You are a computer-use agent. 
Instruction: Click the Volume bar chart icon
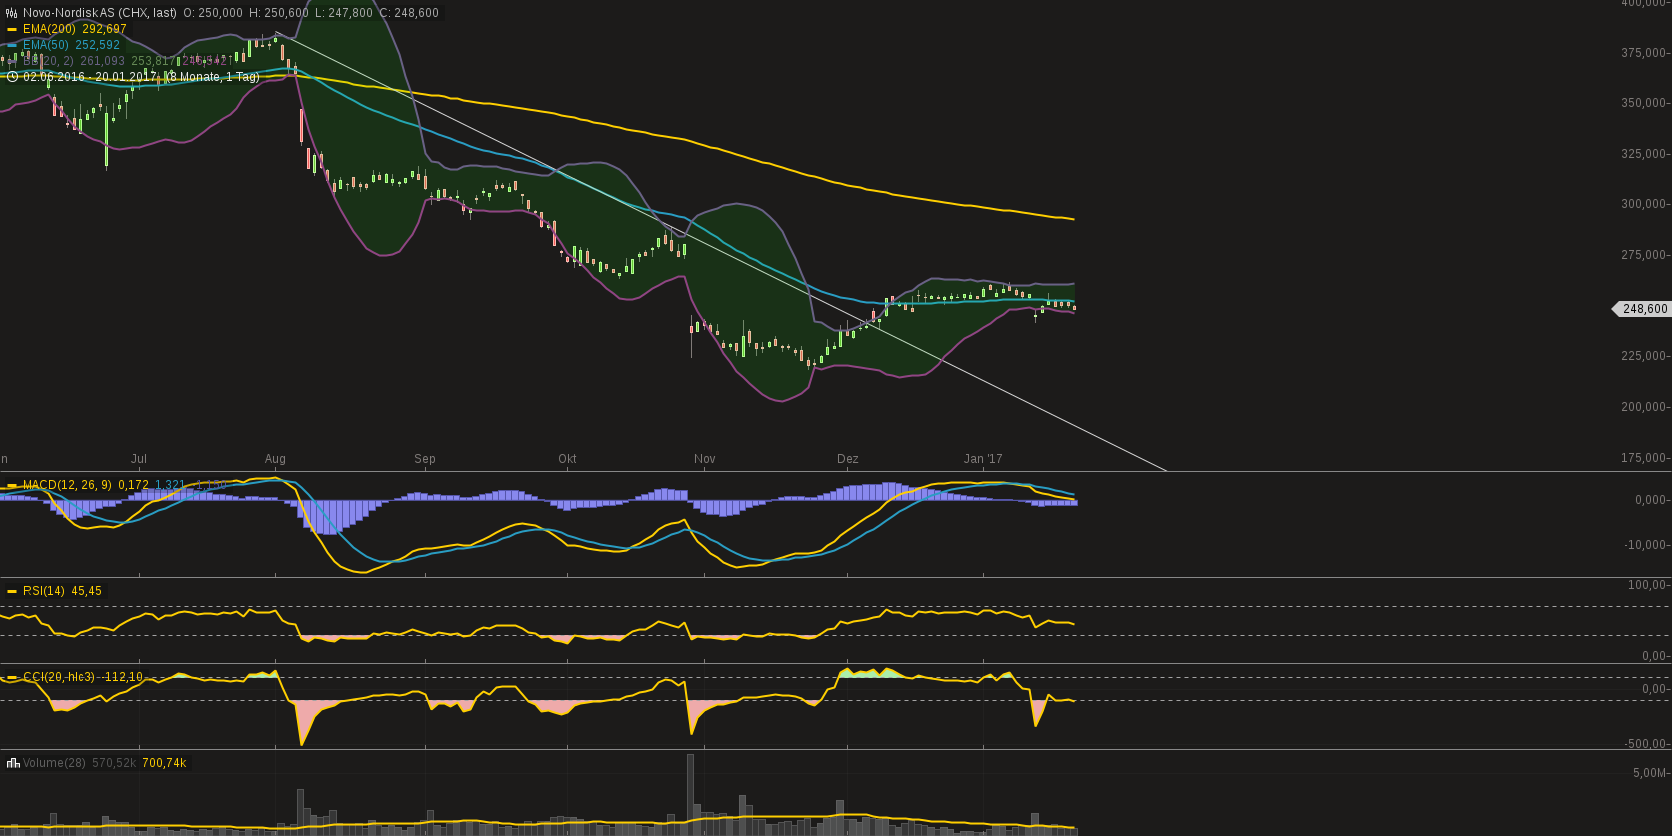[x=13, y=763]
